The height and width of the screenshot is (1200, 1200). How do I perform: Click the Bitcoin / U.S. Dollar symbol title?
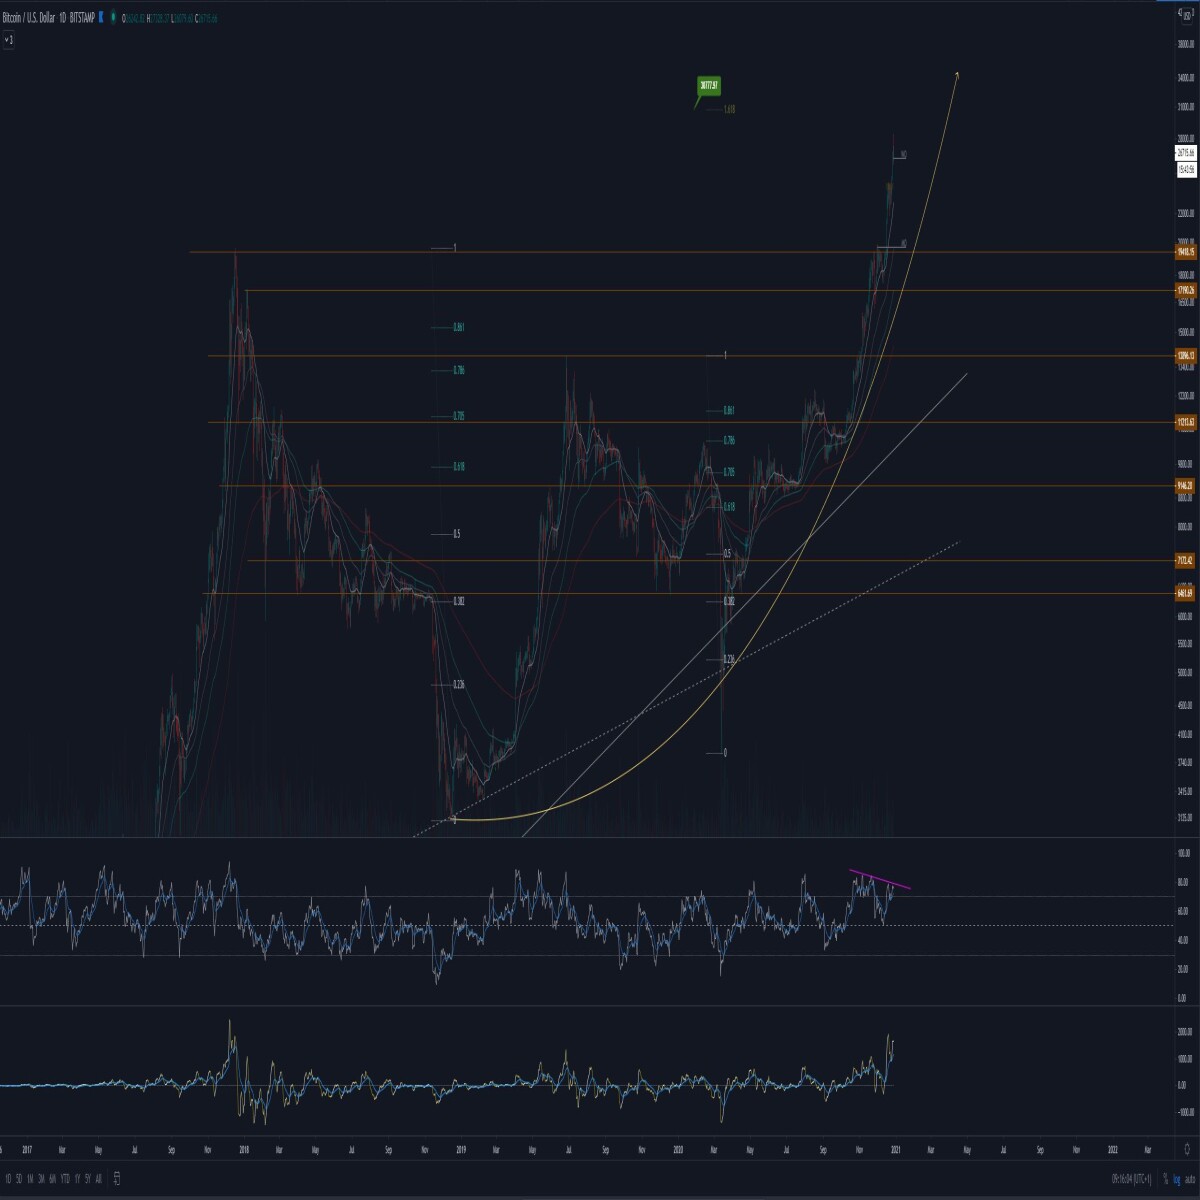pyautogui.click(x=29, y=18)
